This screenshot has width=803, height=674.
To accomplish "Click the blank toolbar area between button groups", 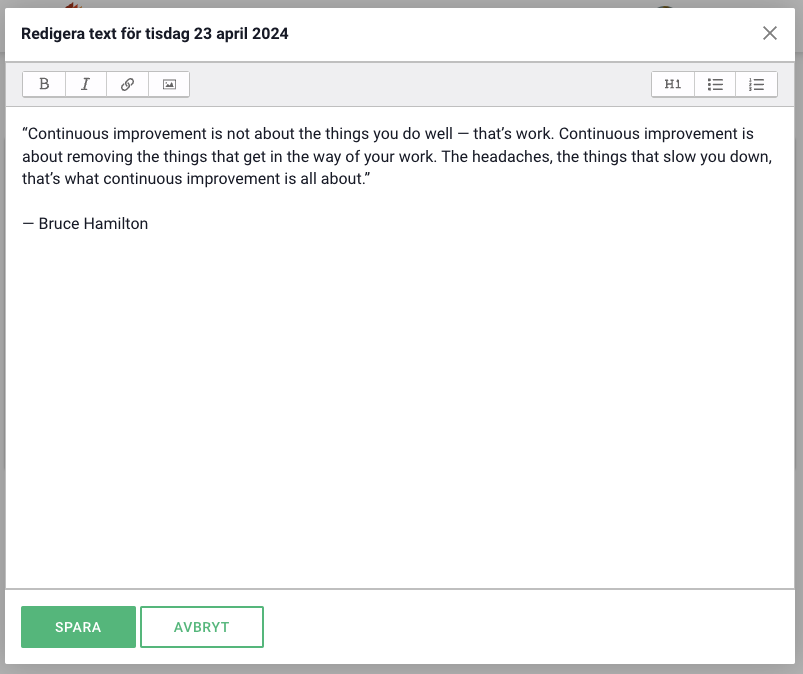I will coord(420,85).
